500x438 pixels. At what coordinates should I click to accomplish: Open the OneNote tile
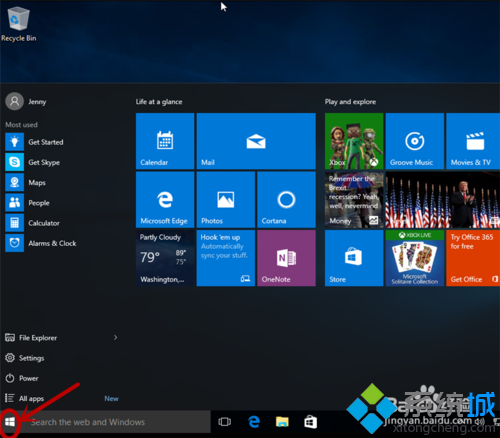[286, 258]
